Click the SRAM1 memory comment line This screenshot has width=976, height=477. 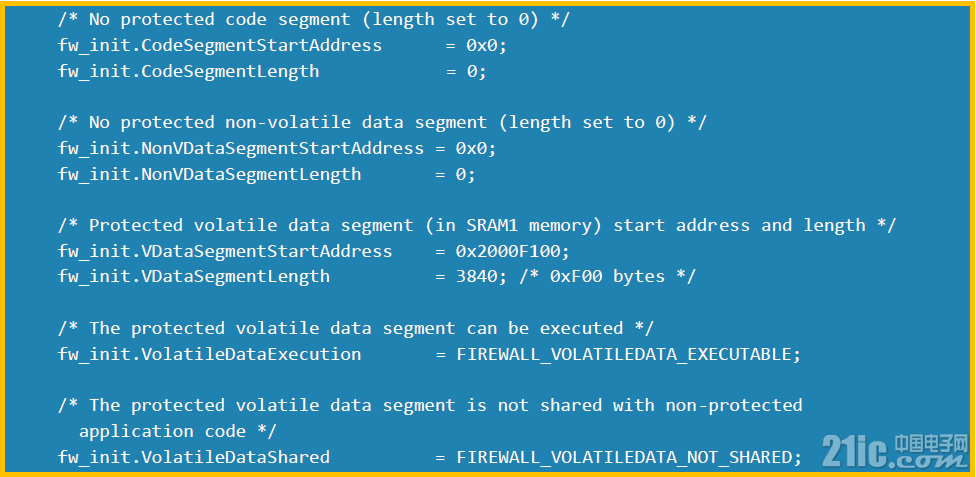point(477,225)
